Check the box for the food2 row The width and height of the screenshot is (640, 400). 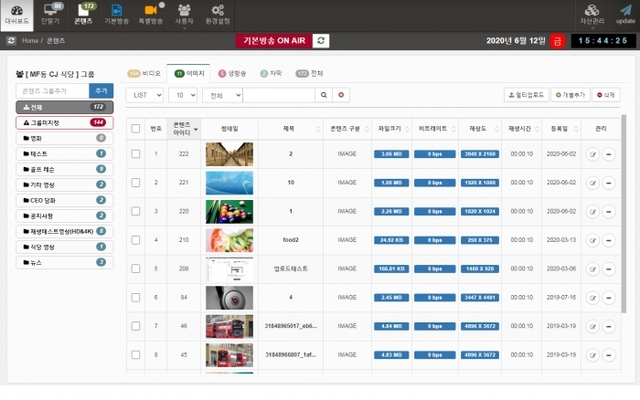136,240
